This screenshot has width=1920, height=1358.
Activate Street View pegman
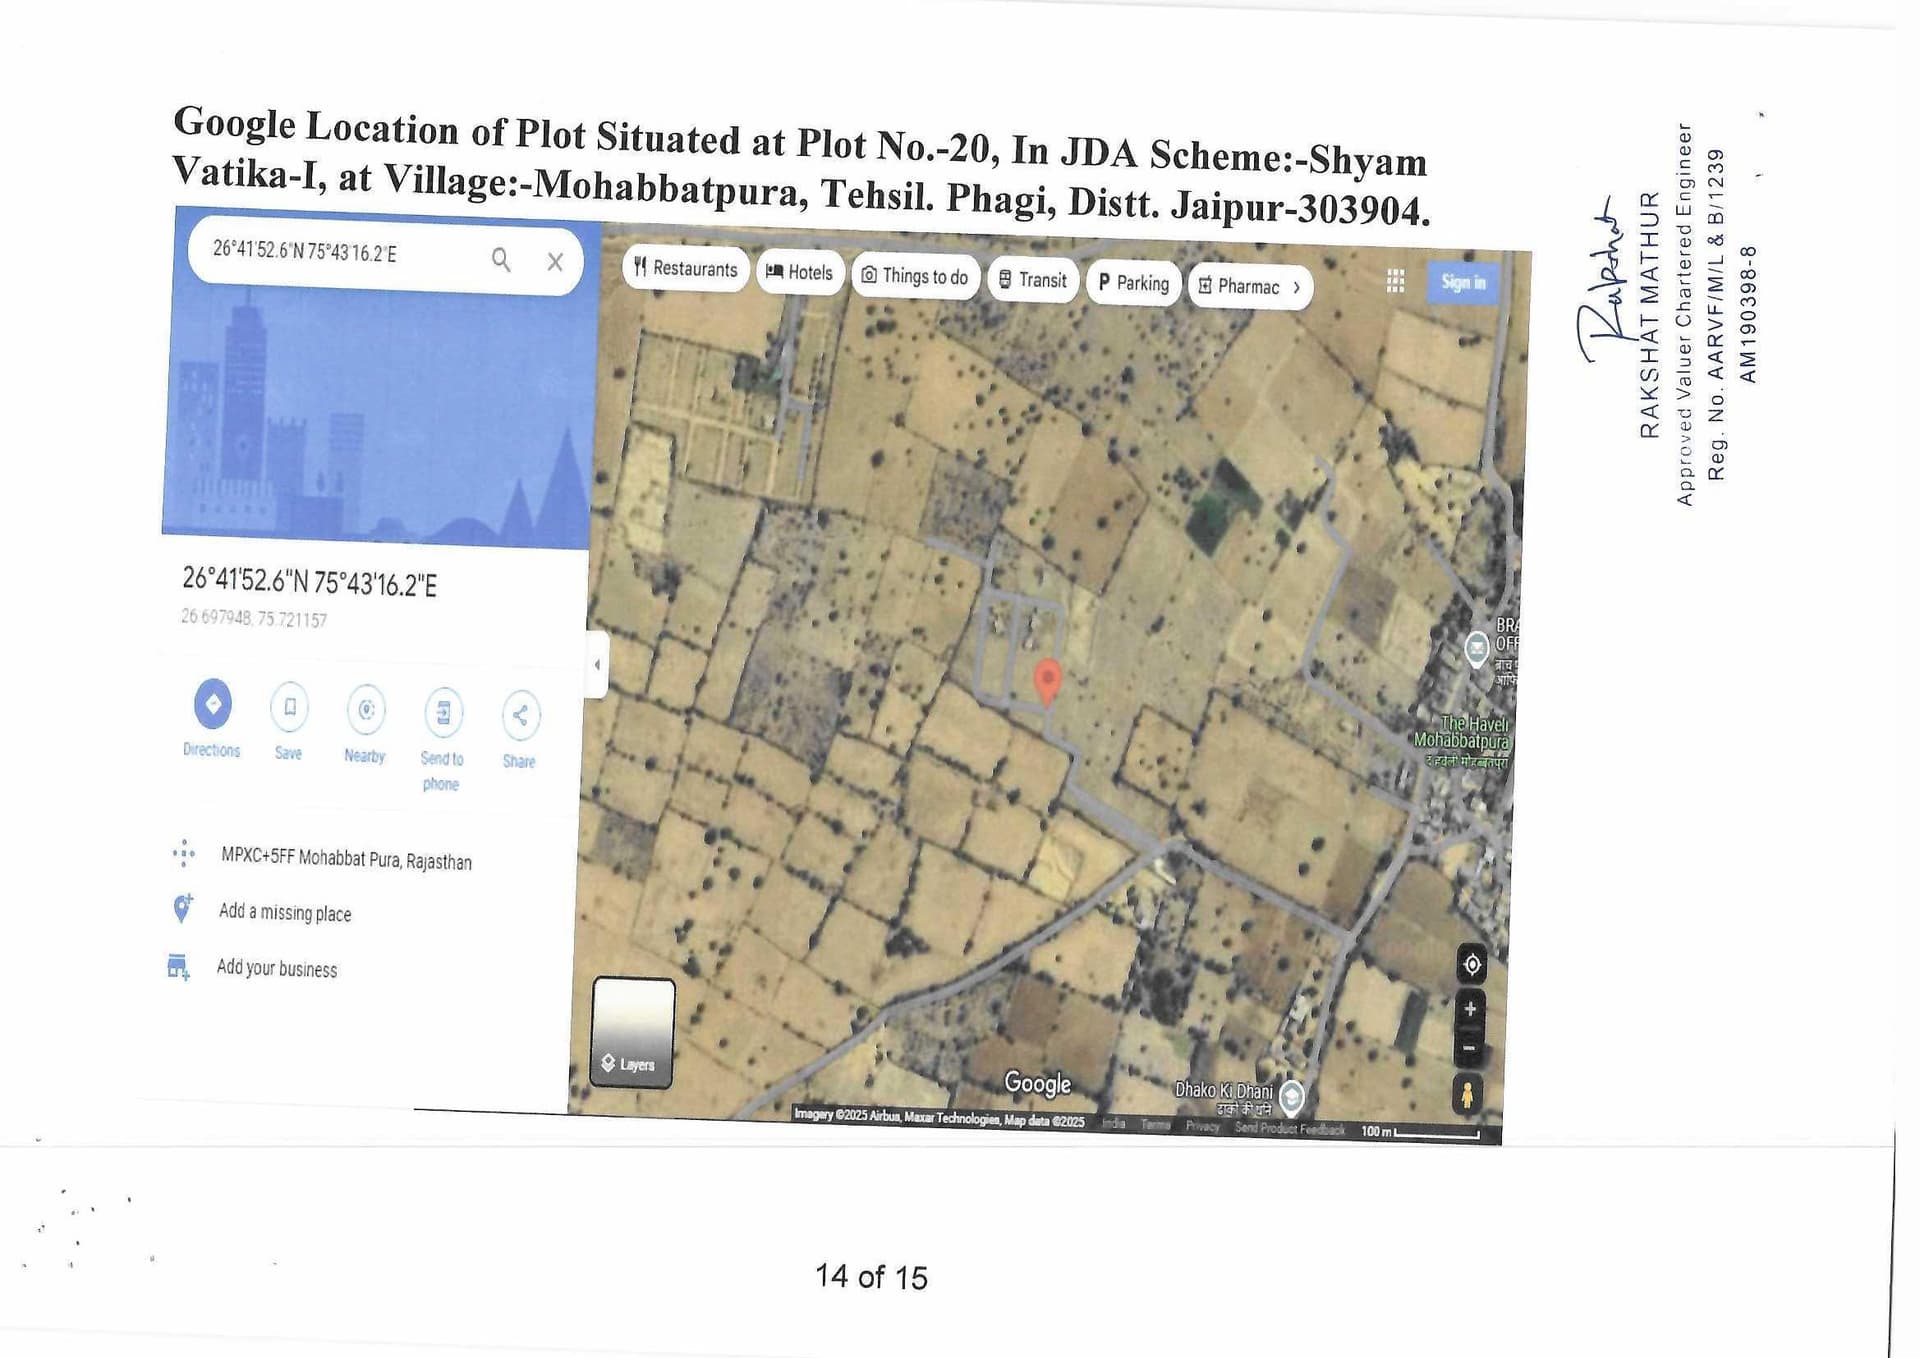click(1467, 1094)
